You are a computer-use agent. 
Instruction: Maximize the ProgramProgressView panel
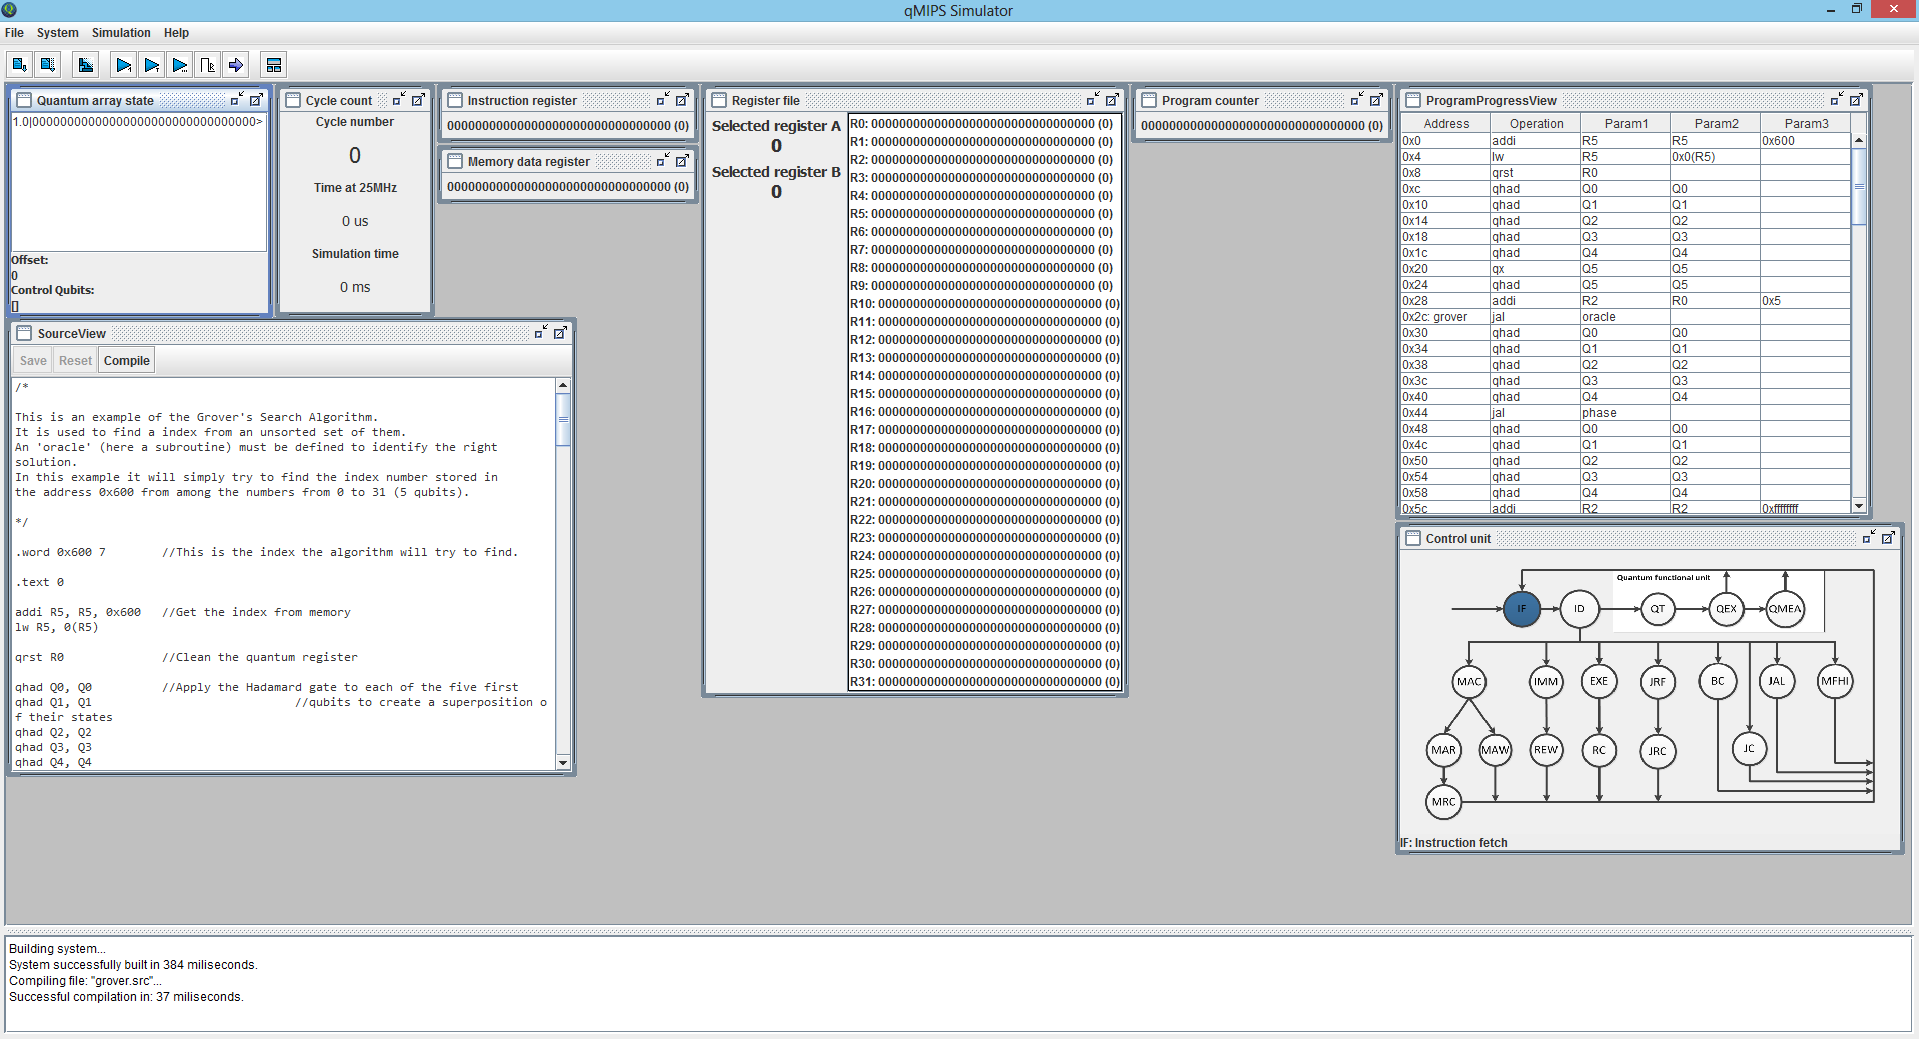click(1856, 100)
